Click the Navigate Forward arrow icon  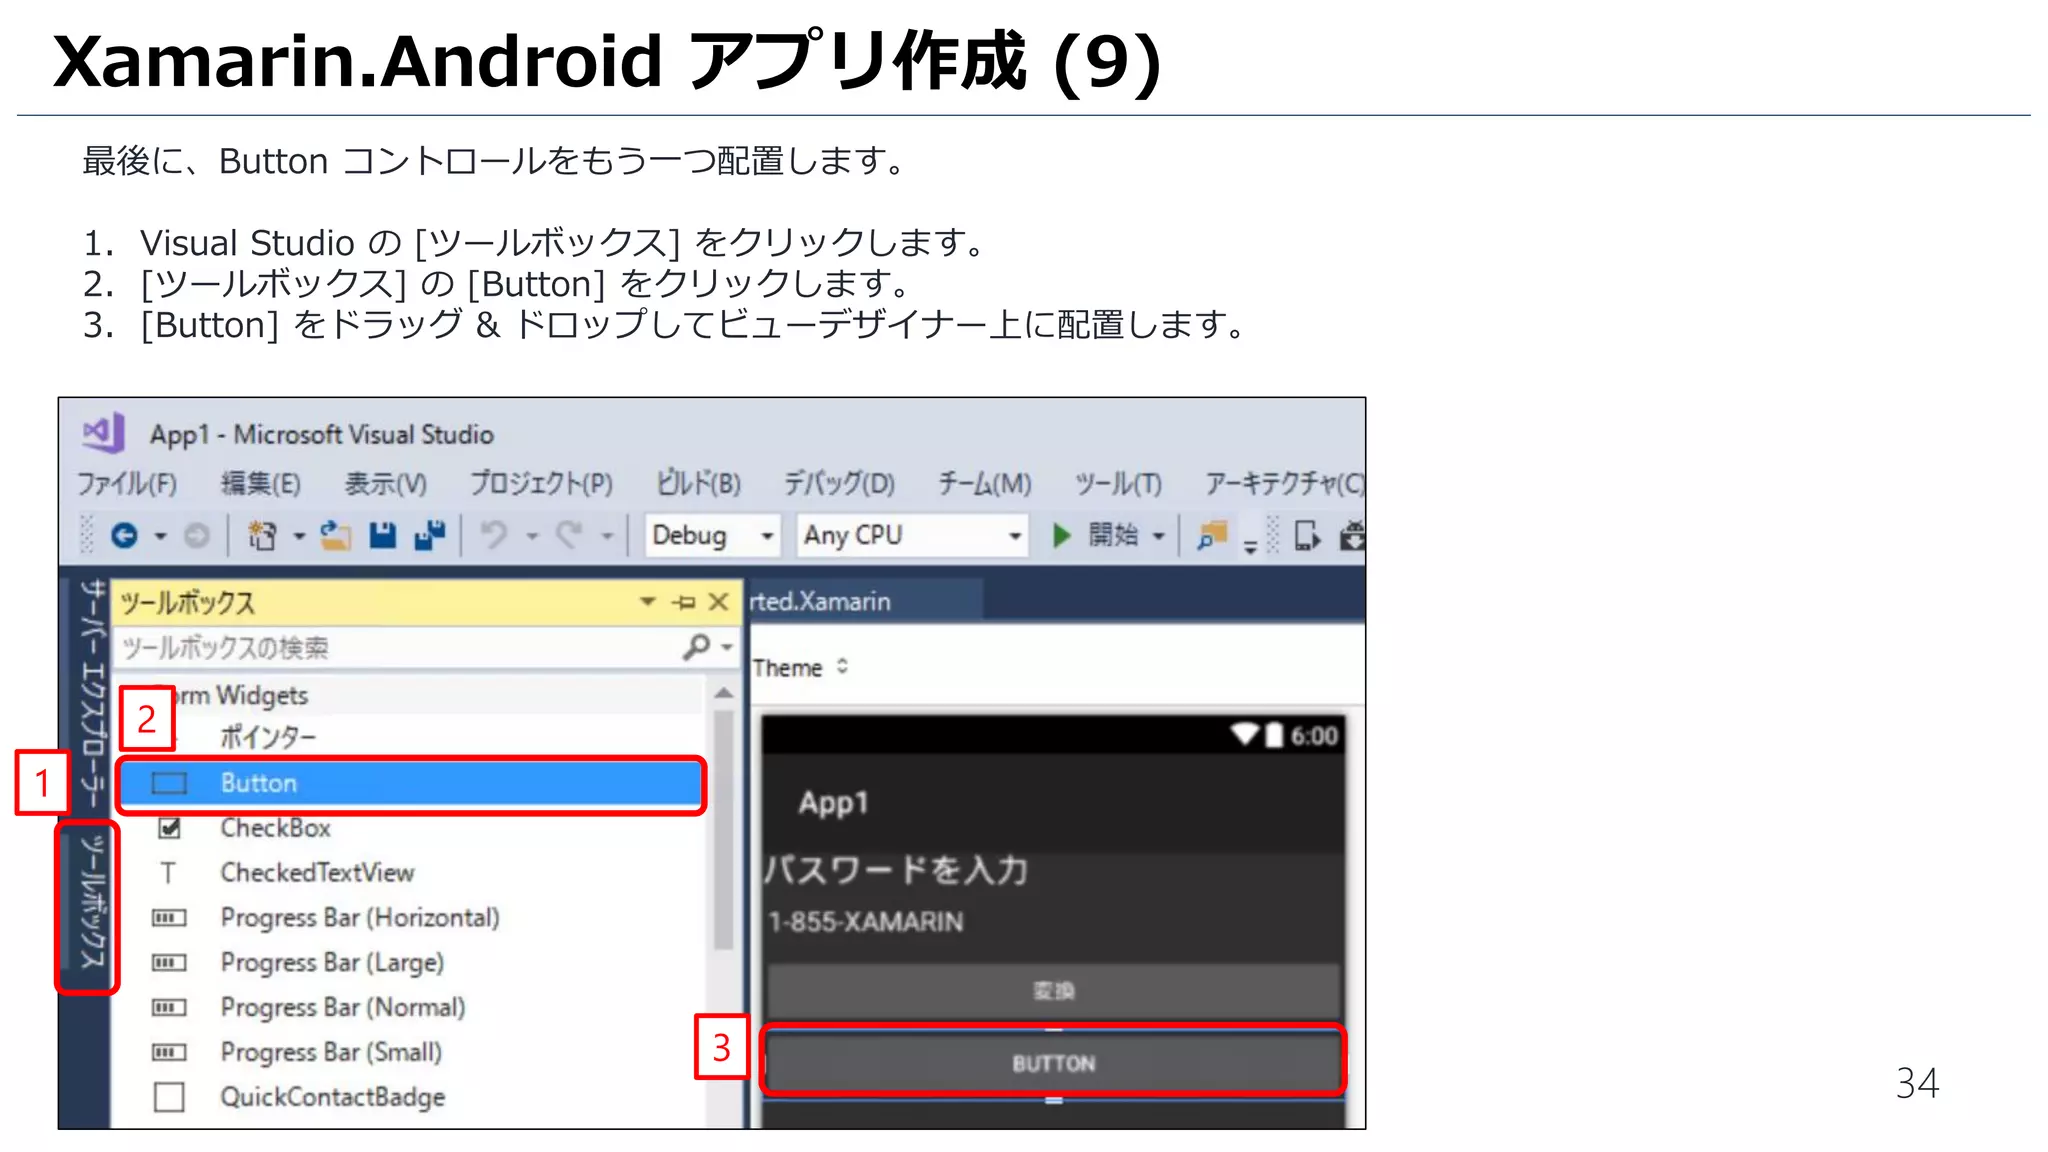pos(197,536)
